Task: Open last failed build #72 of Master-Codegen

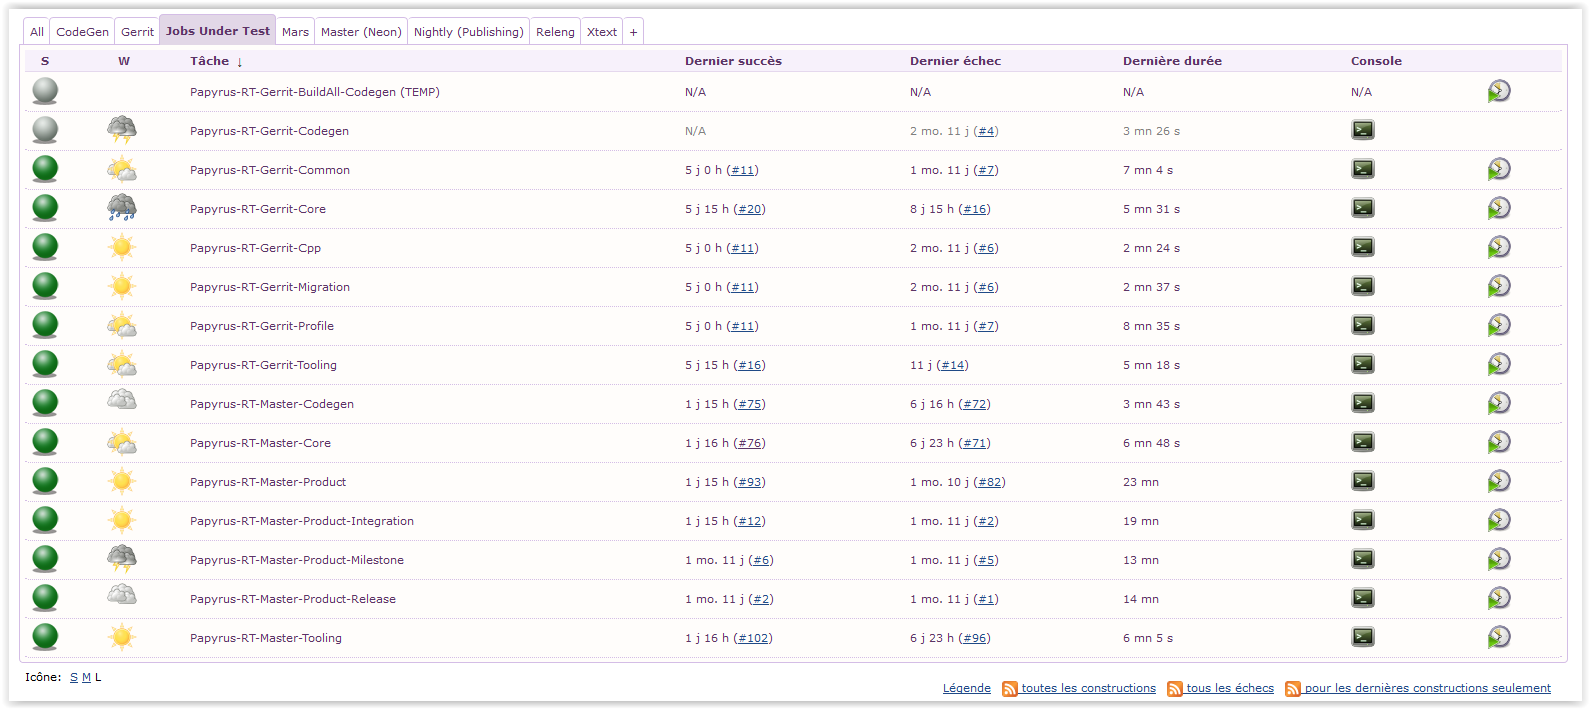Action: click(975, 404)
